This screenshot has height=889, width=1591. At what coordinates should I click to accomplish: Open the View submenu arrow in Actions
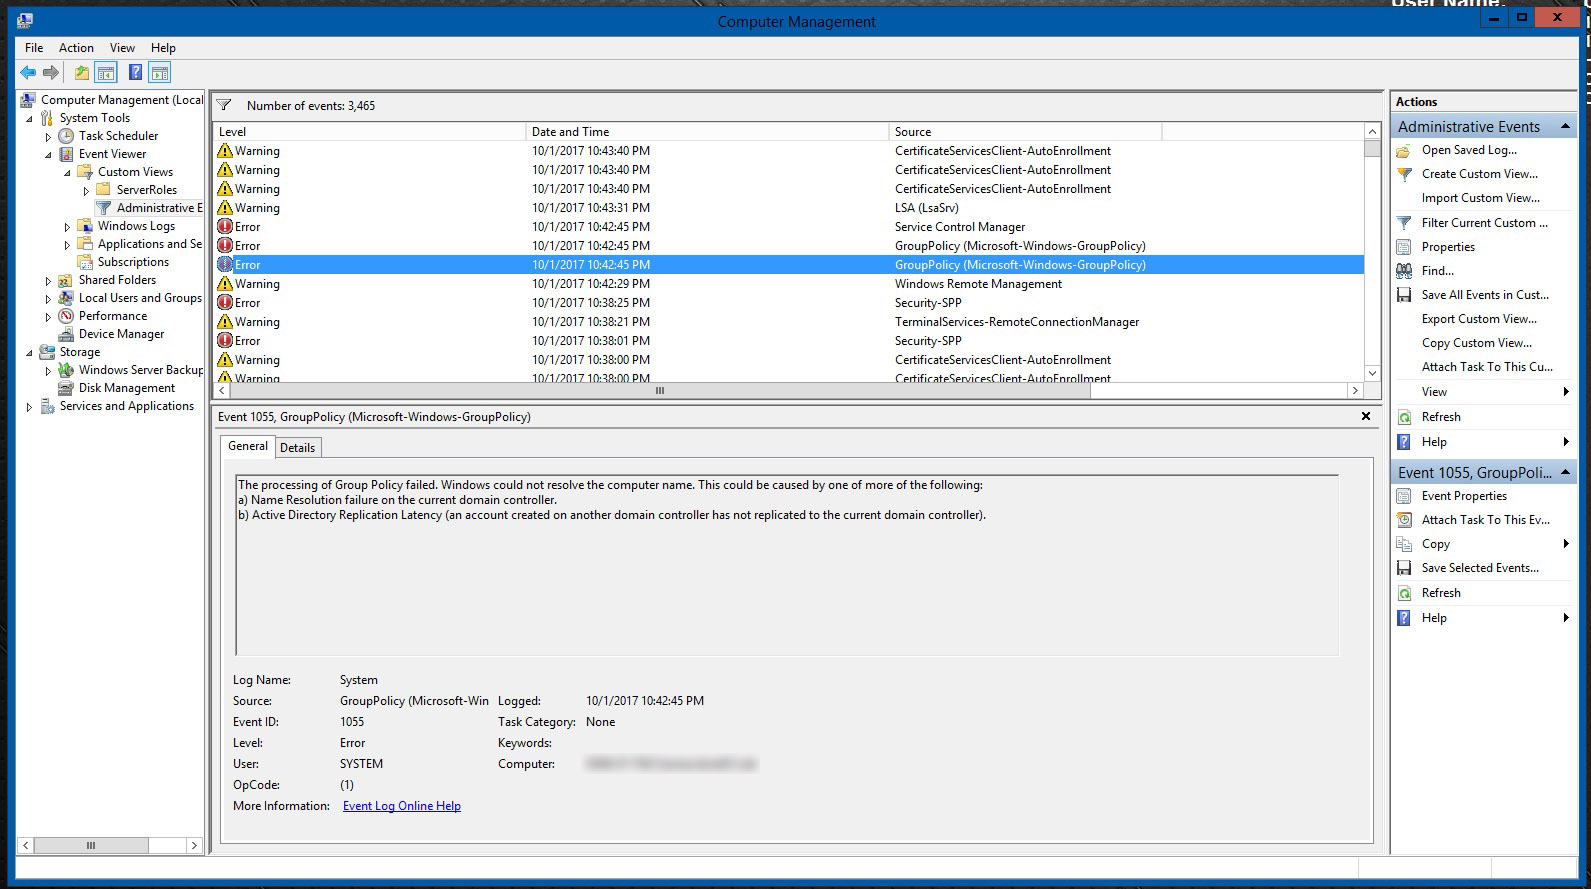click(1566, 392)
